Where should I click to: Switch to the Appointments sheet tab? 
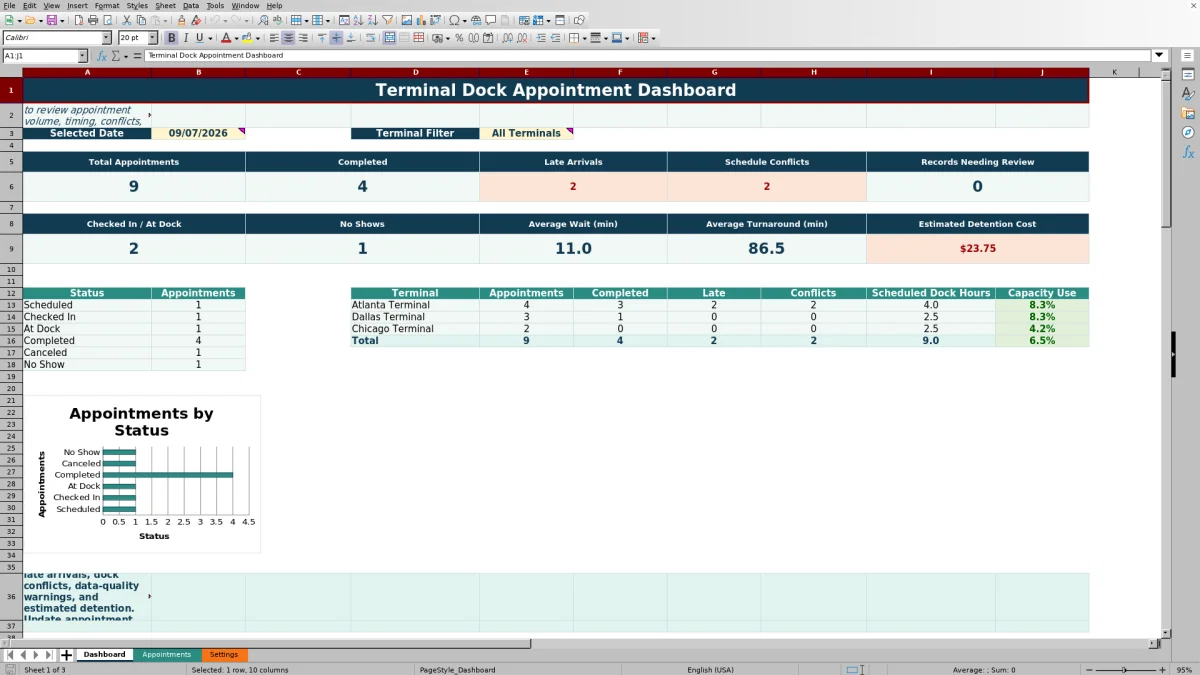[x=166, y=655]
